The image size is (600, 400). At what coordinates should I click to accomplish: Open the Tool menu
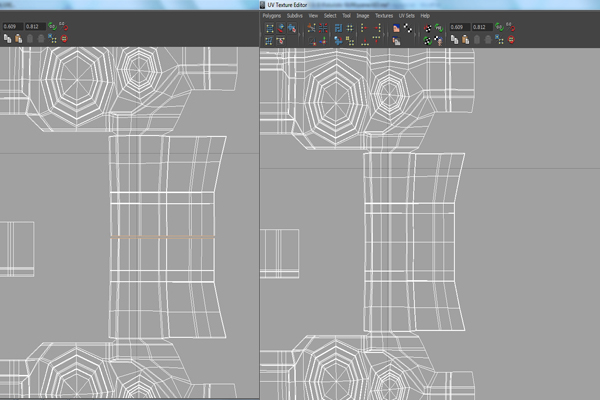point(346,16)
